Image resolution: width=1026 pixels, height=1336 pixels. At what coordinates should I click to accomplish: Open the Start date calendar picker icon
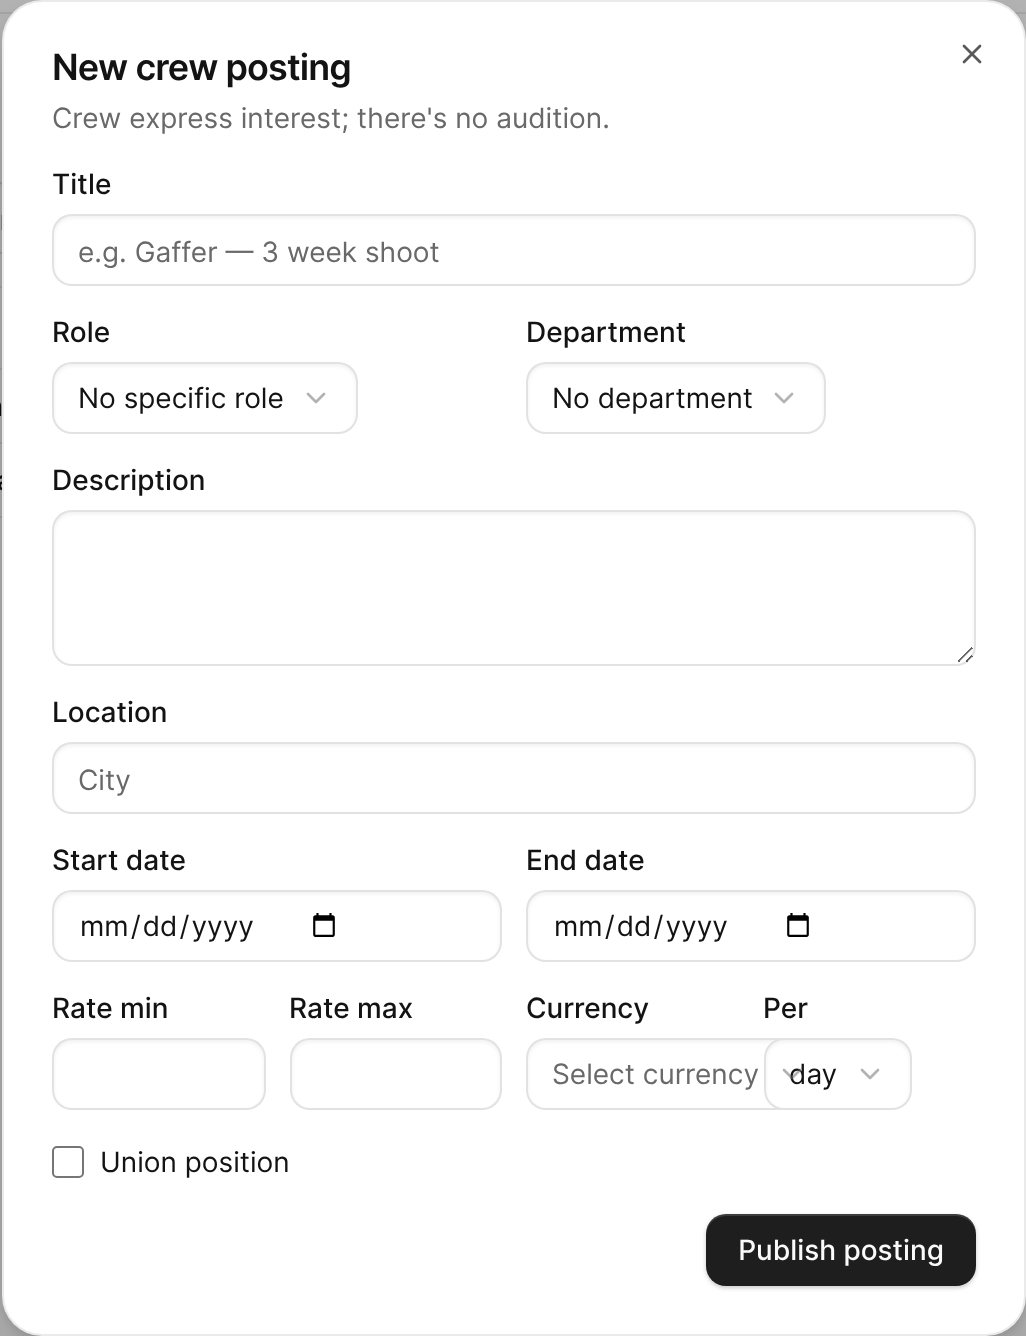324,925
